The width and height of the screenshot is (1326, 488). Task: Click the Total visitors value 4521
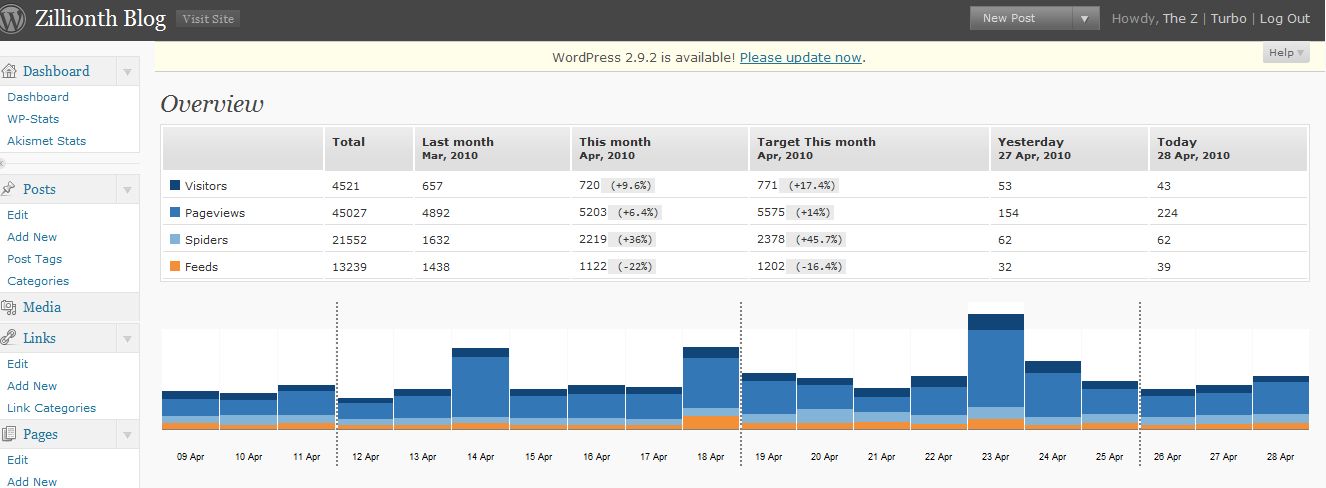346,186
